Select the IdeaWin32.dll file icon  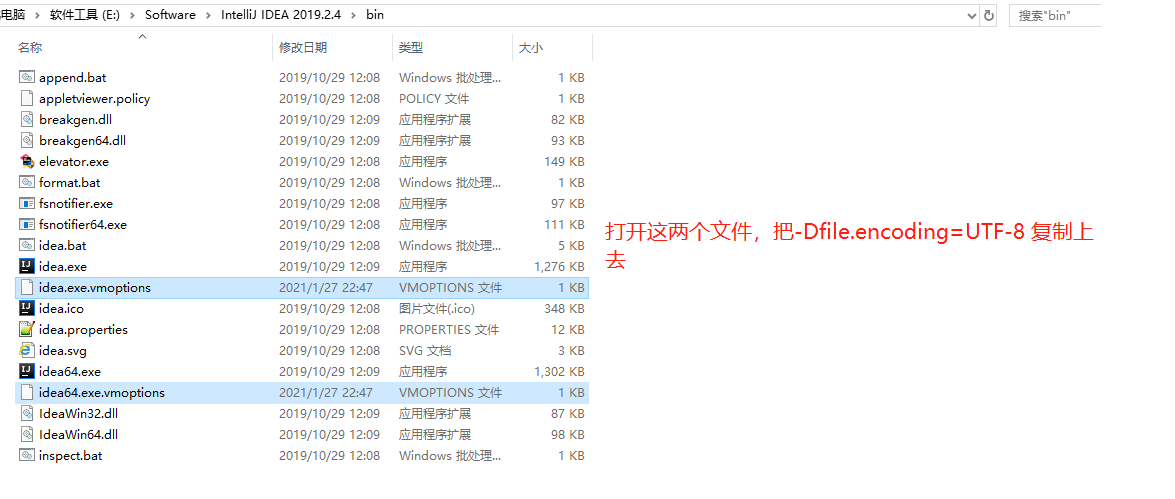point(27,413)
